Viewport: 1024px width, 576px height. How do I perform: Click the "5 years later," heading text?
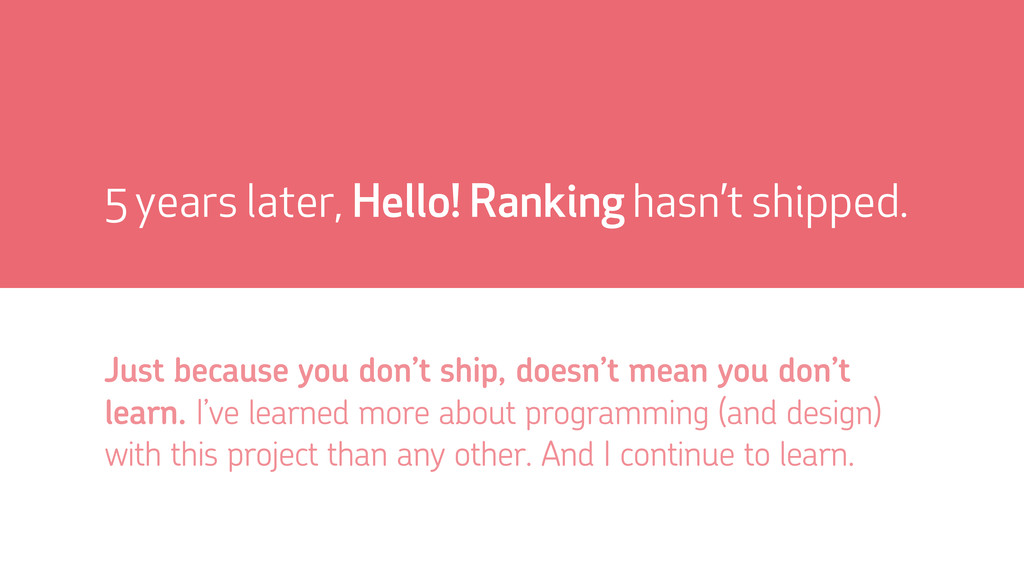[224, 205]
